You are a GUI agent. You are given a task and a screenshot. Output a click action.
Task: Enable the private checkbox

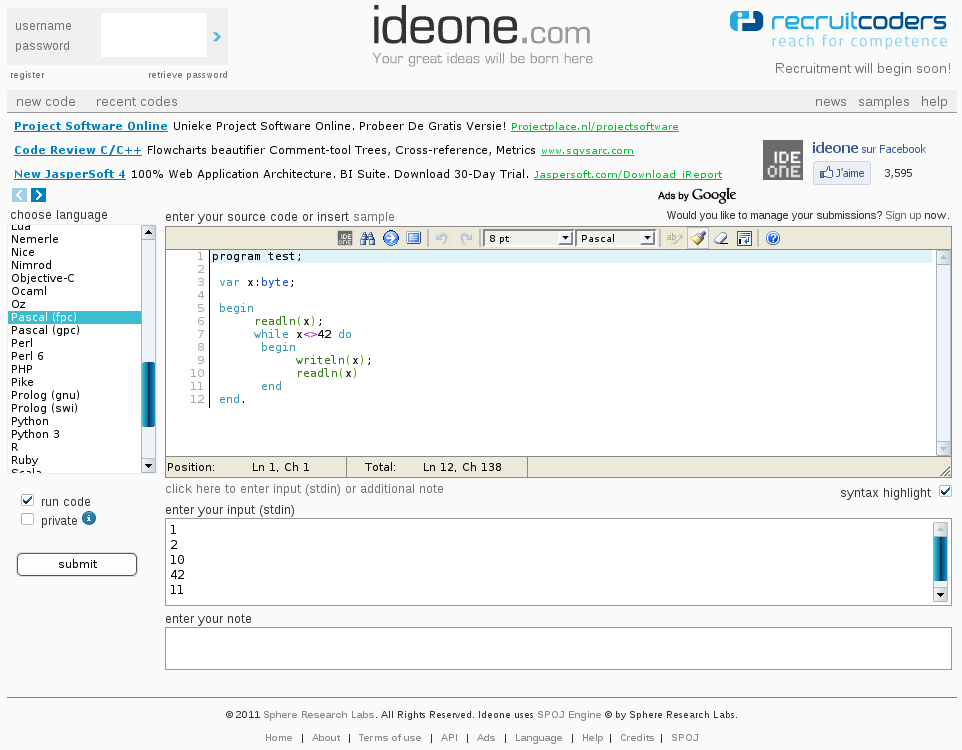click(28, 519)
